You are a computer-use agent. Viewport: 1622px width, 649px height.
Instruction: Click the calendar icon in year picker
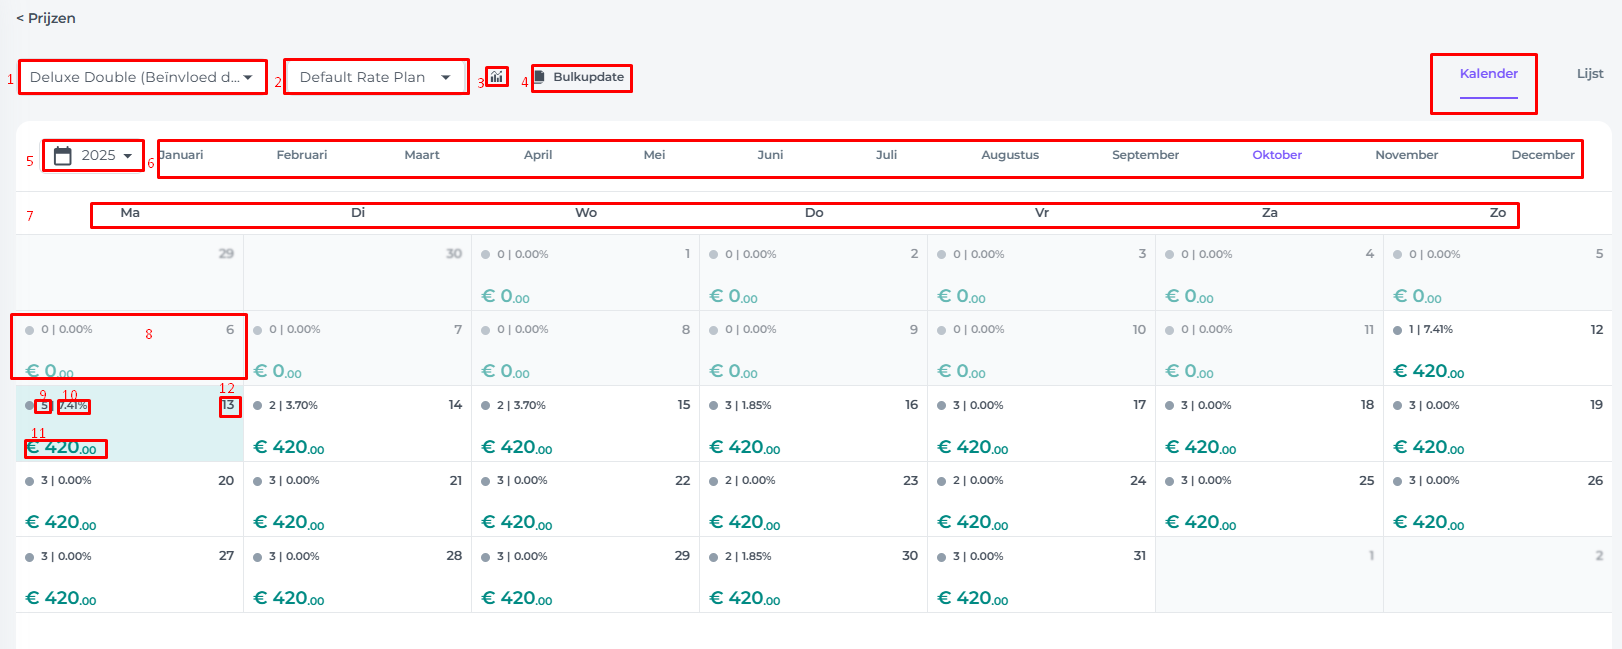(x=63, y=156)
